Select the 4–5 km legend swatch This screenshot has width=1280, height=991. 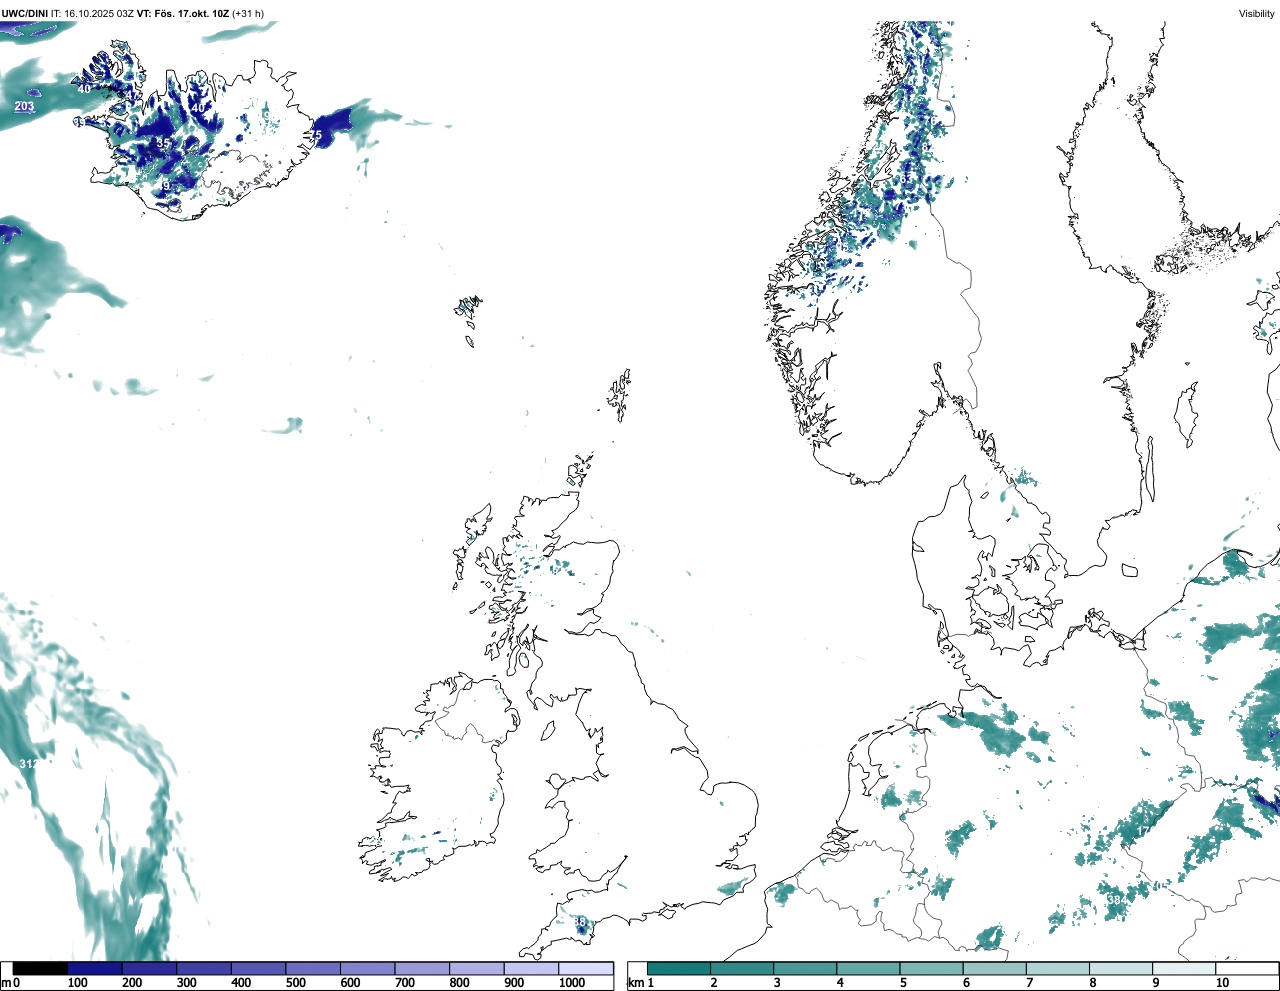[x=868, y=968]
